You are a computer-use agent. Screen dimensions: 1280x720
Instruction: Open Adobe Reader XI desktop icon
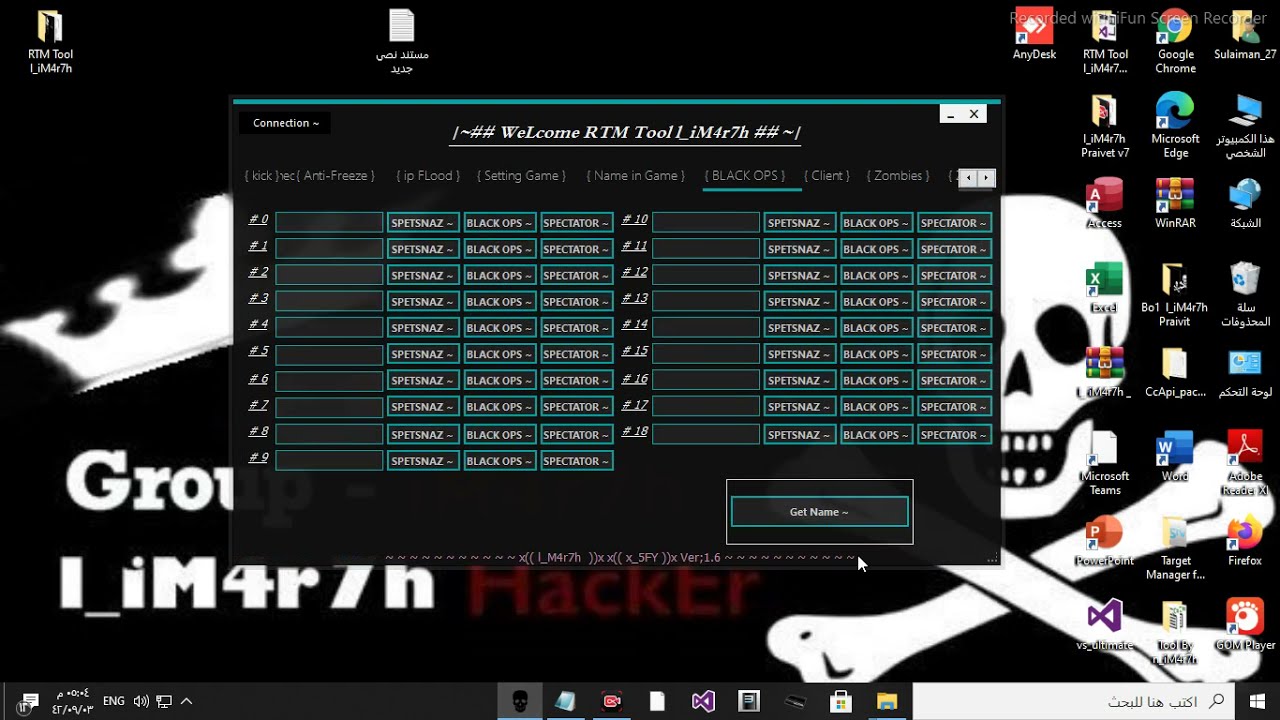coord(1245,464)
